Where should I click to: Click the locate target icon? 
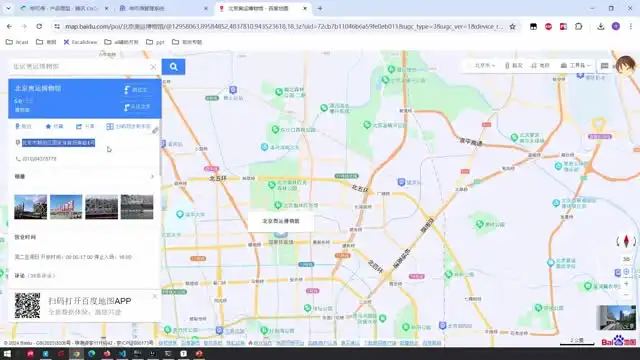click(x=626, y=271)
